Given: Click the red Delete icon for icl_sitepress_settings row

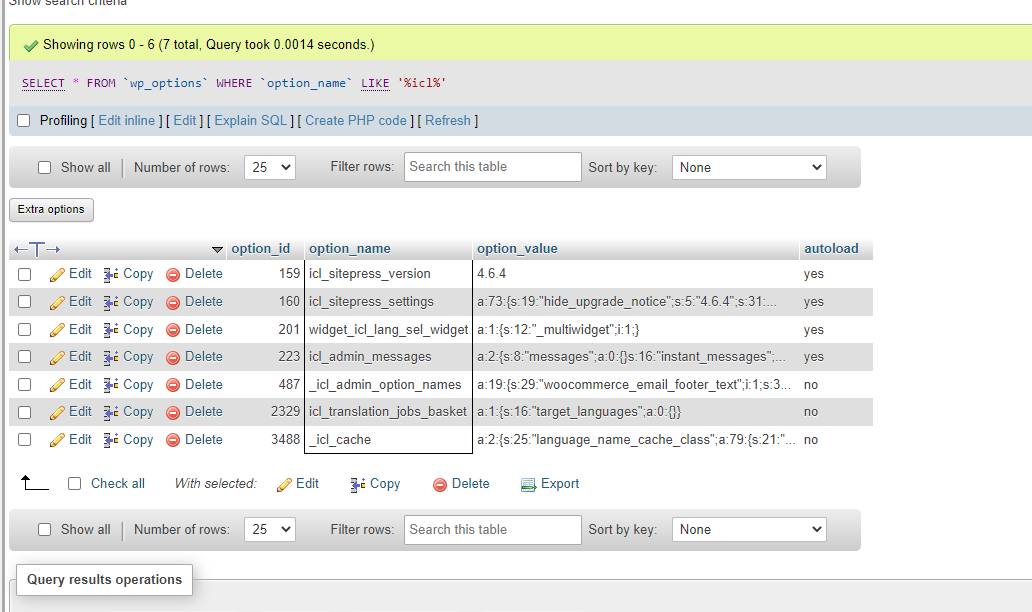Looking at the screenshot, I should 173,302.
